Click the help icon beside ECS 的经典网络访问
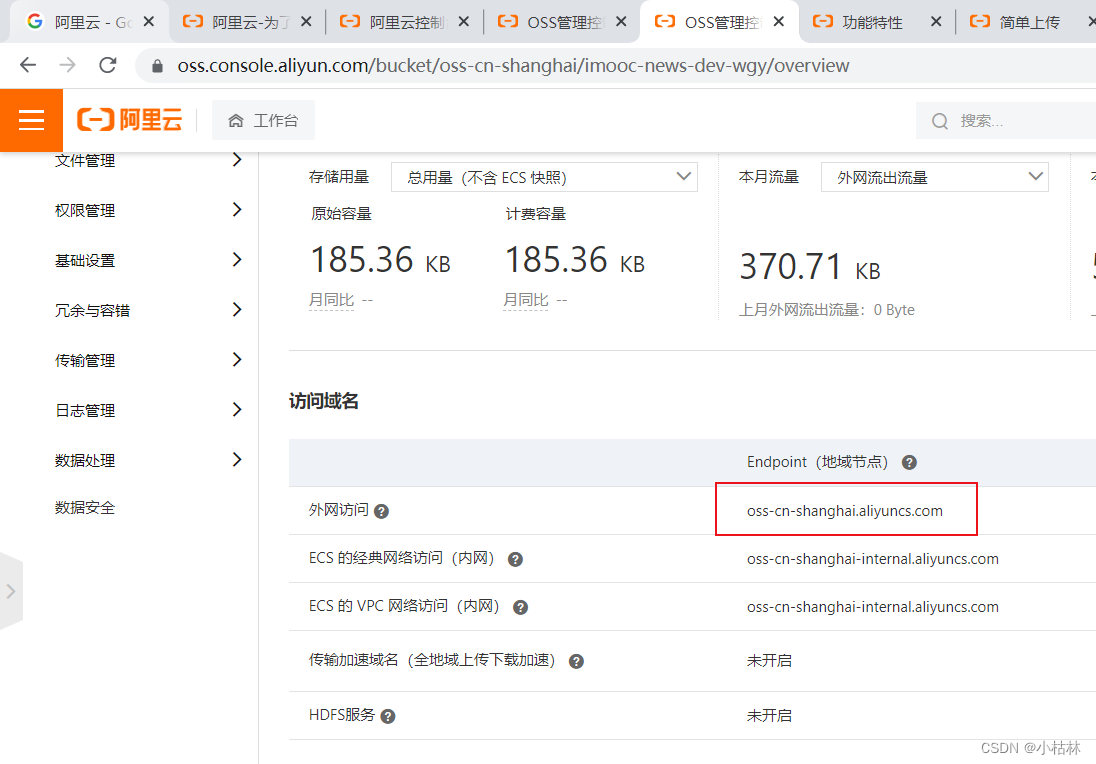Image resolution: width=1096 pixels, height=764 pixels. pos(515,559)
